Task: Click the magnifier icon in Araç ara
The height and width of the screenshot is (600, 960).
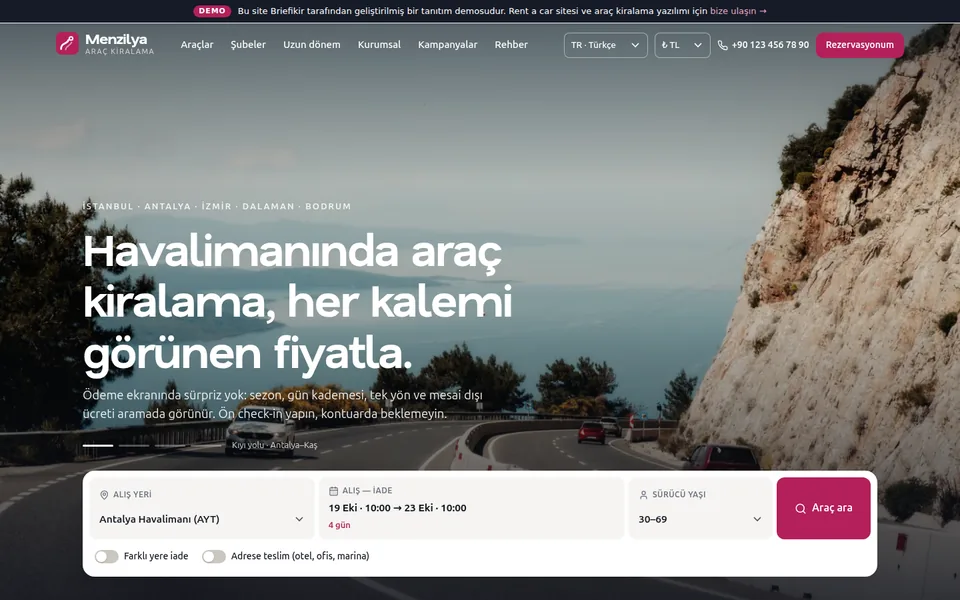Action: [x=800, y=508]
